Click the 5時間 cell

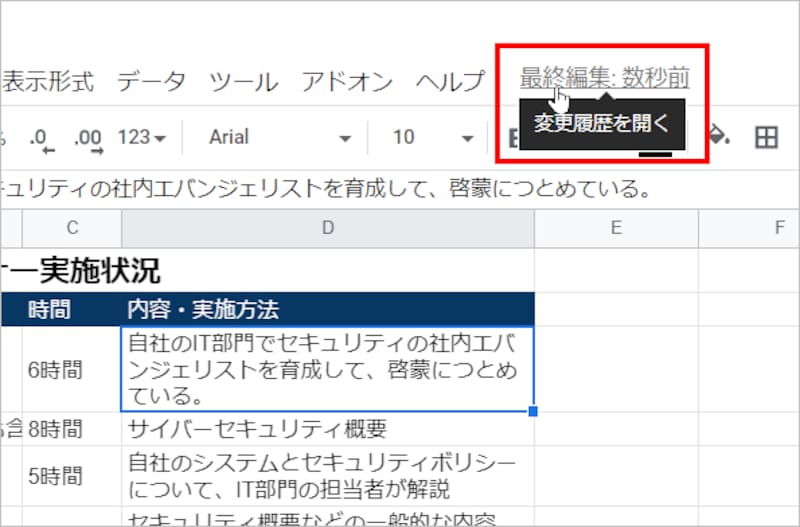tap(72, 476)
